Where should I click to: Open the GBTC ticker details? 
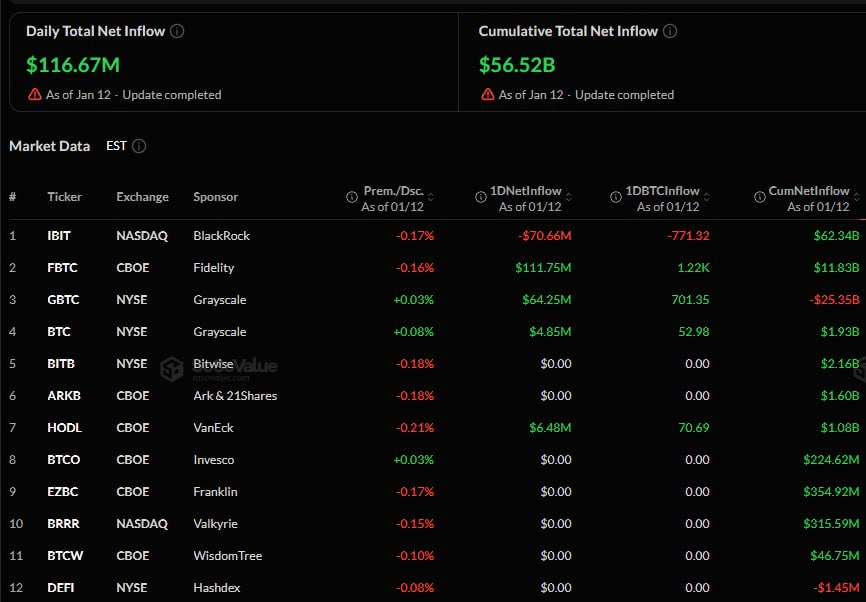(x=64, y=299)
